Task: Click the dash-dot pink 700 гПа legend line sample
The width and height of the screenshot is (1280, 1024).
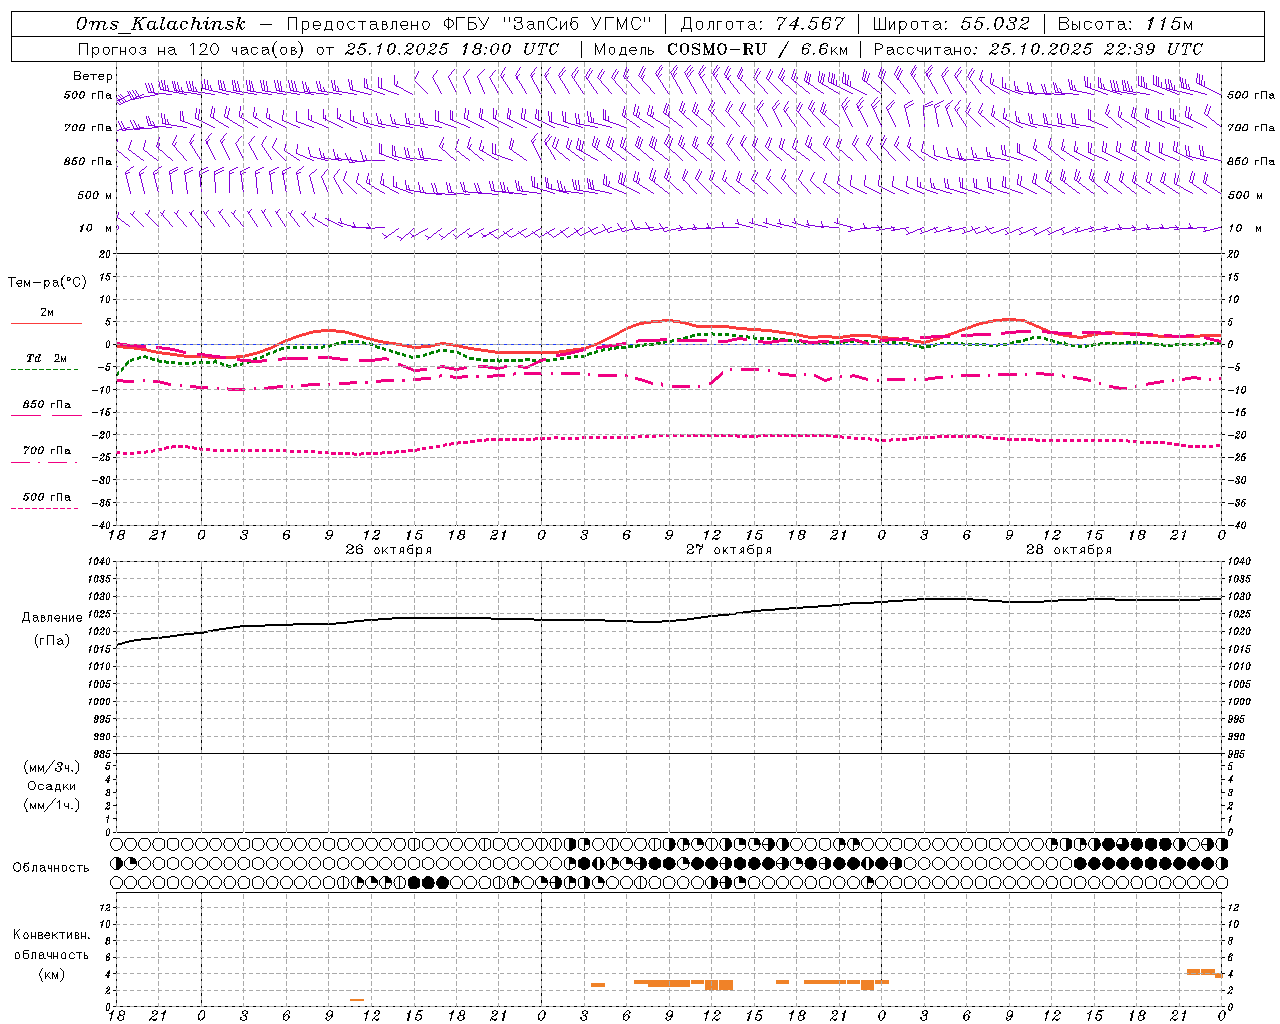Action: coord(44,462)
